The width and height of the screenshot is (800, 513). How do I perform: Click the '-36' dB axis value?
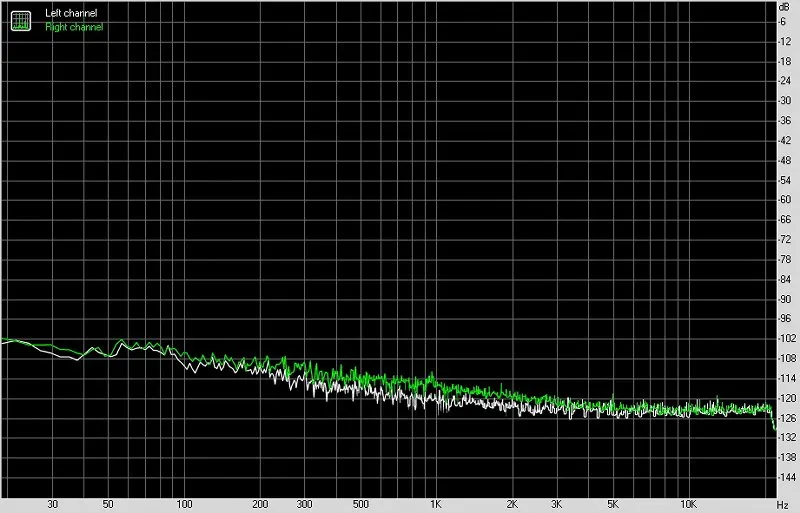click(785, 120)
